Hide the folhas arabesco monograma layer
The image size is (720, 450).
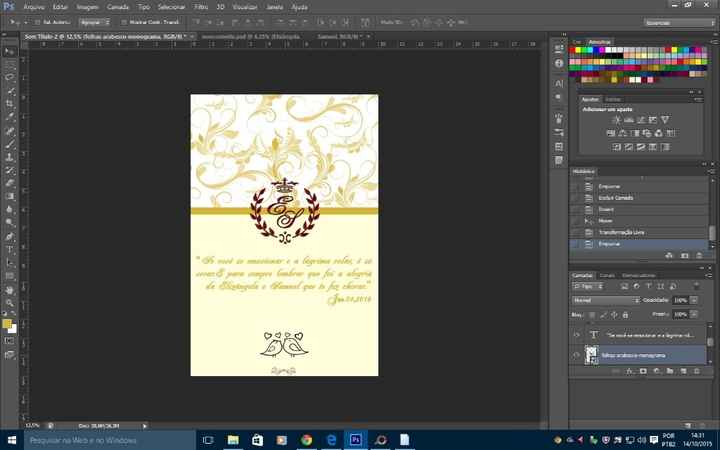coord(577,355)
